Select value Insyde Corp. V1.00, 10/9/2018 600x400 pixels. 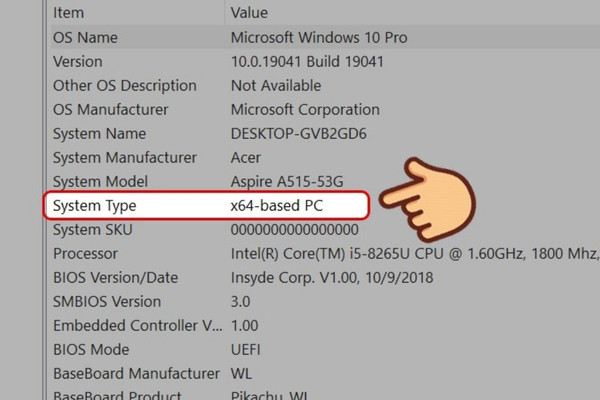click(x=332, y=278)
